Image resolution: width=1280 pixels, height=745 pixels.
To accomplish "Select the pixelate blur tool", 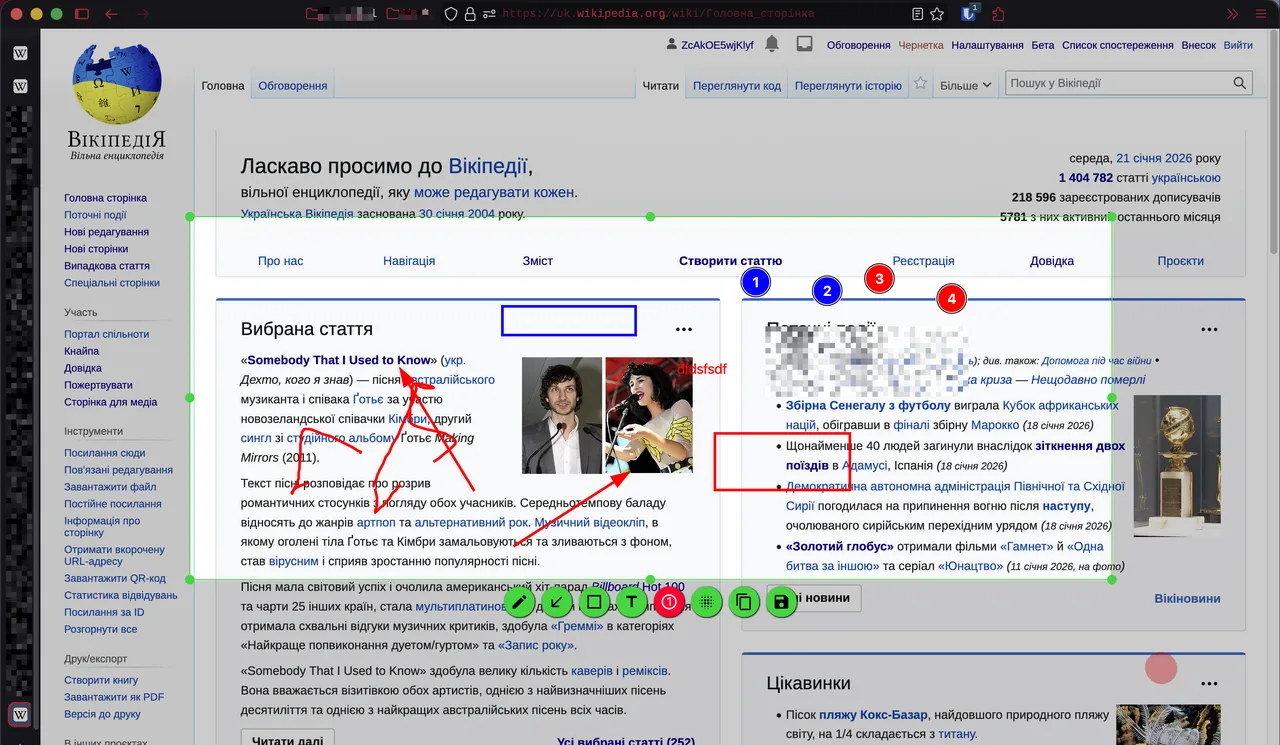I will click(x=707, y=602).
